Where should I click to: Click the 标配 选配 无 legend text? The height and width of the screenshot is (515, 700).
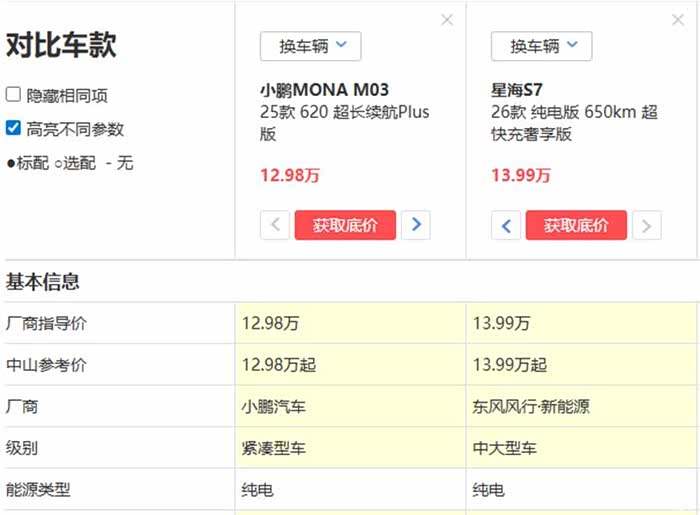(70, 163)
